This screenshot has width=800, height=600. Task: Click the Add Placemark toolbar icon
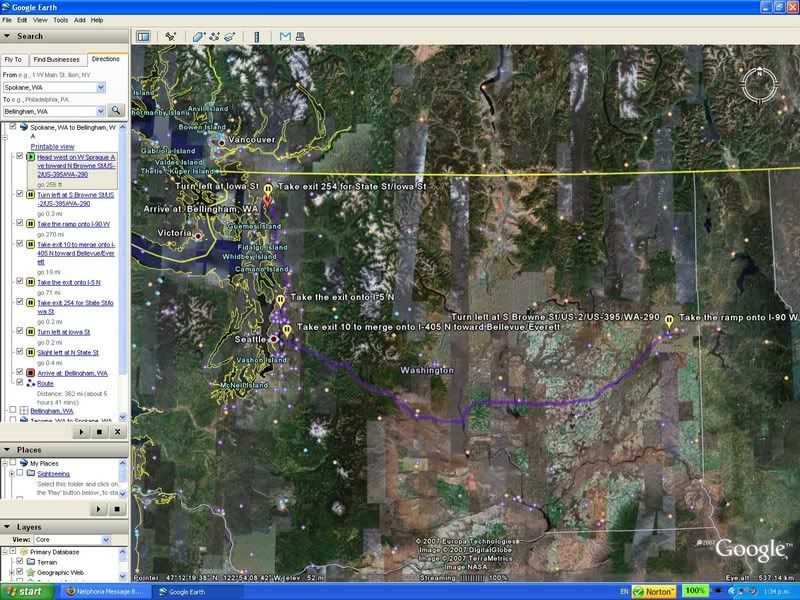171,37
